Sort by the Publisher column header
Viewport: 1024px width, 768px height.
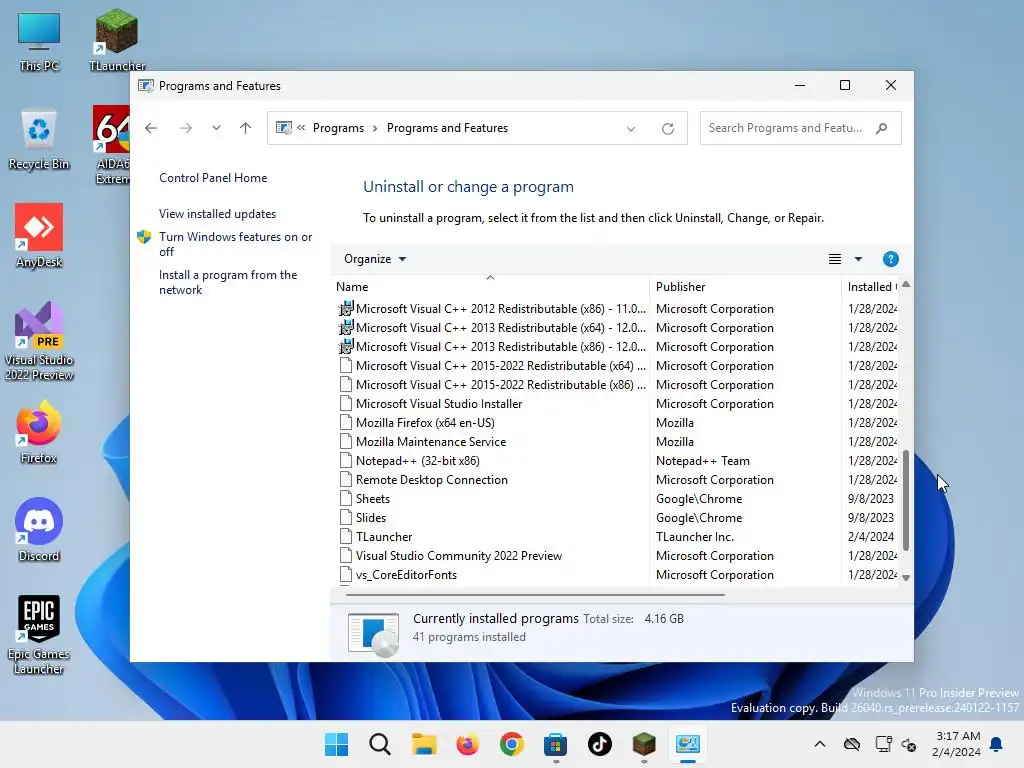point(745,287)
